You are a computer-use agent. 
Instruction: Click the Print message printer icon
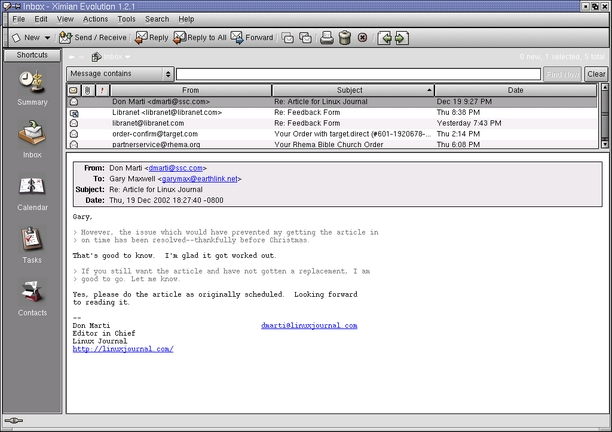[326, 38]
